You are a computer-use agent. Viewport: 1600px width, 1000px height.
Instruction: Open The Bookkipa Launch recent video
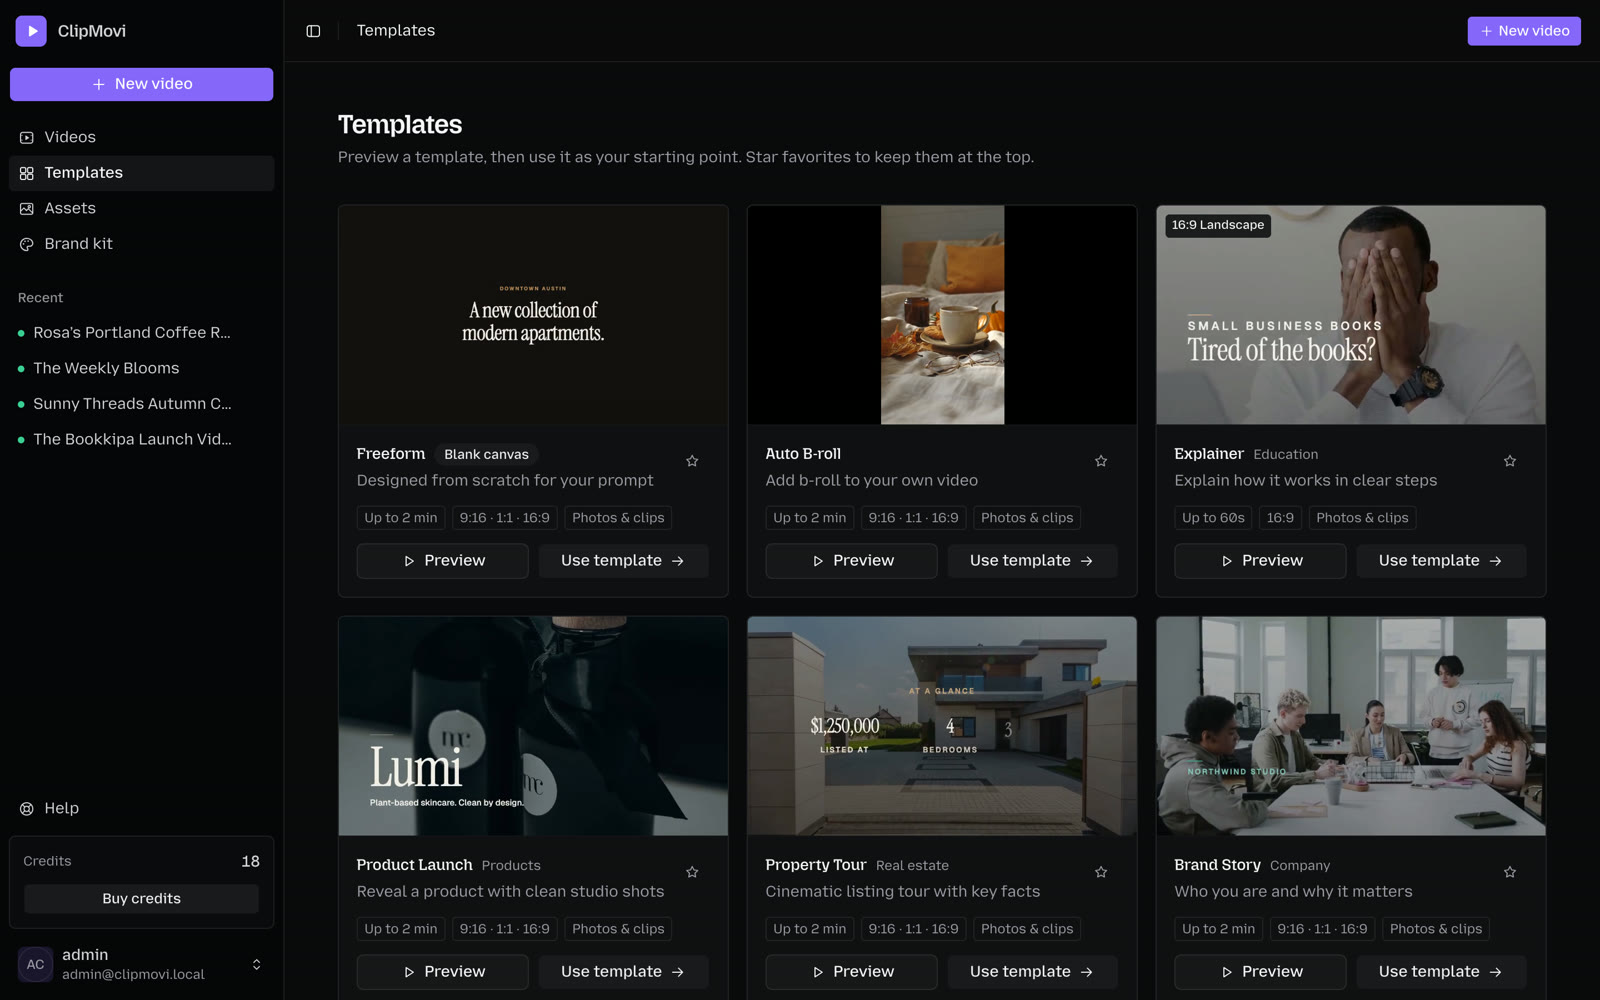[x=141, y=439]
